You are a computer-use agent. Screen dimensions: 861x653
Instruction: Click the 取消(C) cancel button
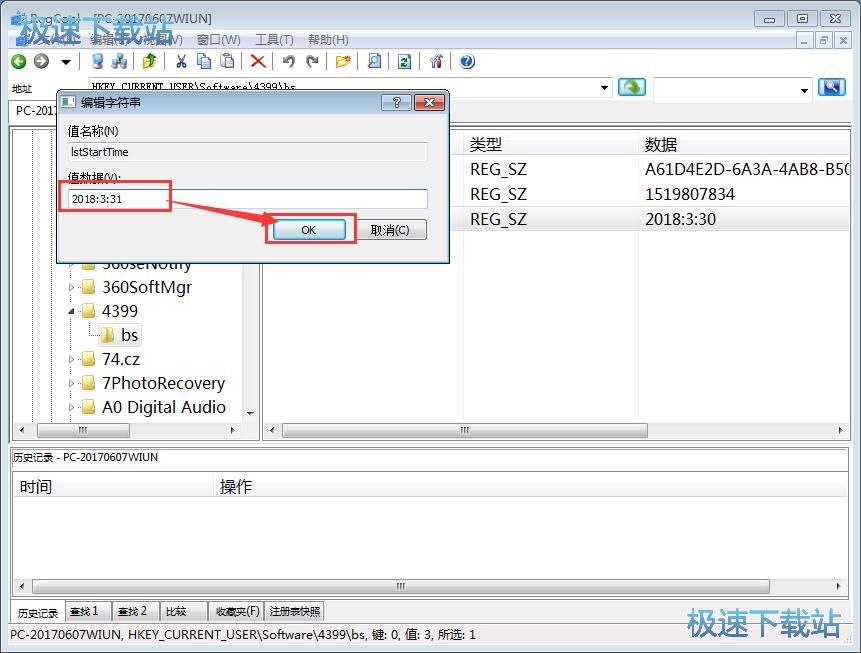pyautogui.click(x=390, y=230)
